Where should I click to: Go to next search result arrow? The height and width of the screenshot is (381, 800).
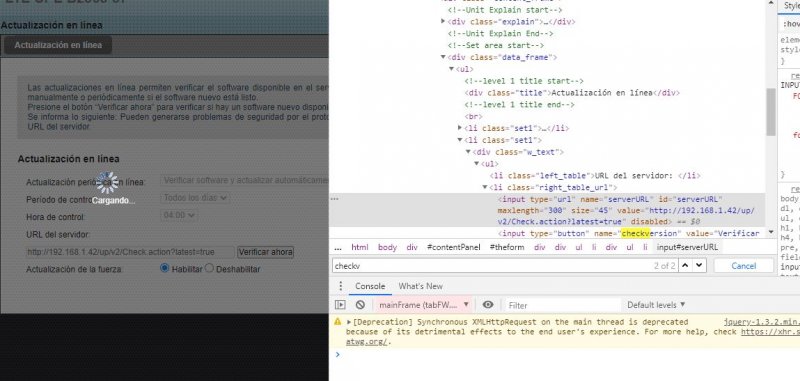(x=699, y=265)
